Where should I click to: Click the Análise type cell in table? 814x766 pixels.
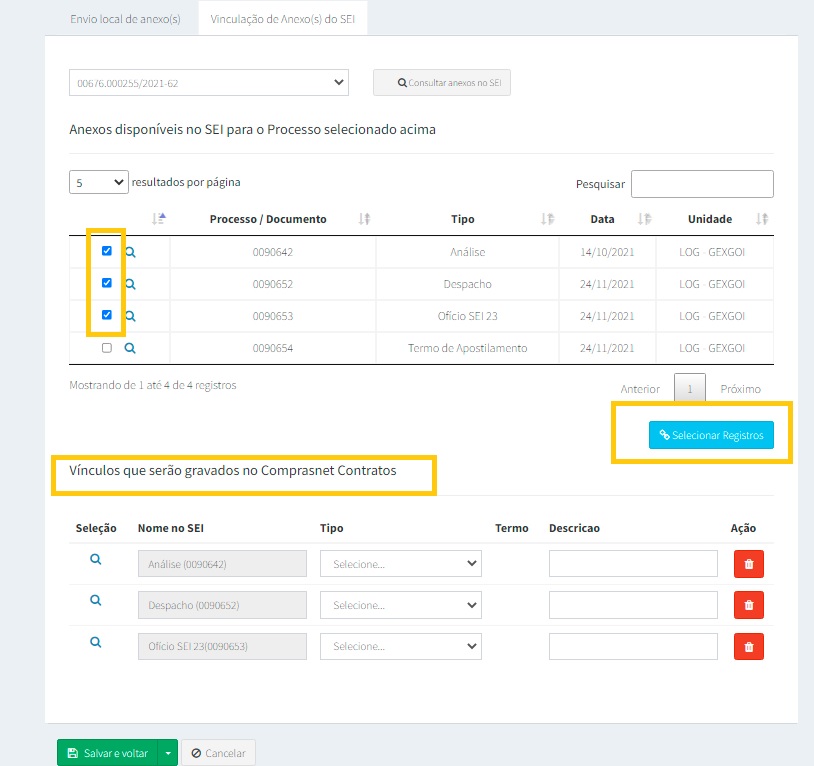pyautogui.click(x=467, y=252)
